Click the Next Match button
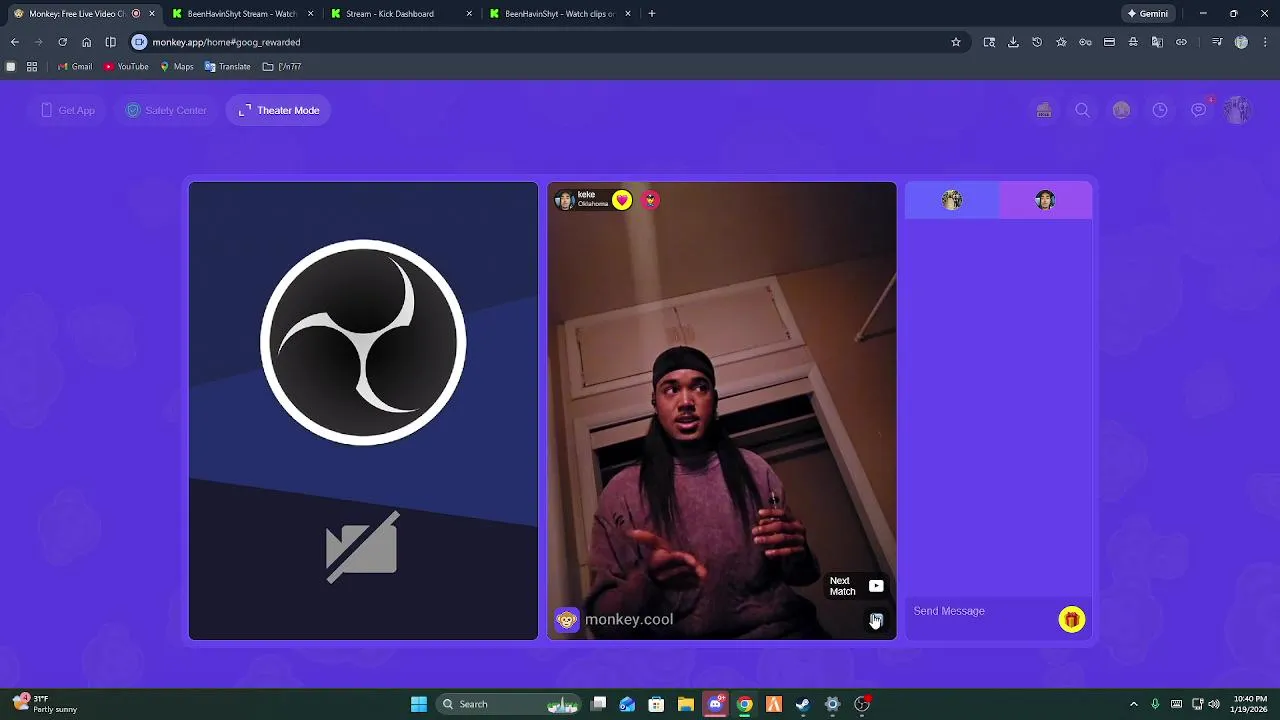Viewport: 1280px width, 720px height. (x=856, y=586)
